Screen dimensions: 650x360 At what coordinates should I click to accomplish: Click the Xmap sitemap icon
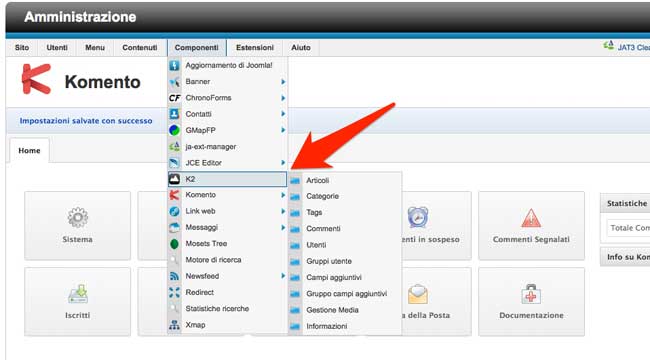coord(175,325)
